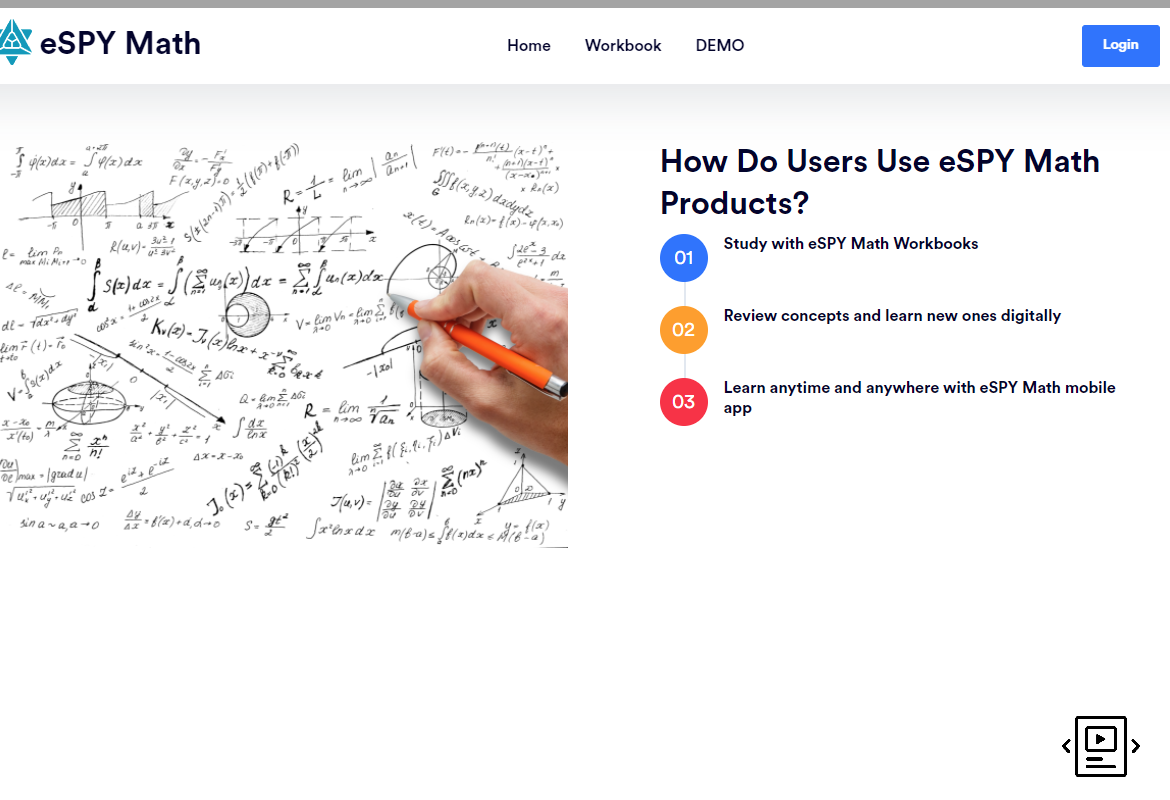Click the "How Do Users Use eSPY Math Products?" heading
Viewport: 1170px width, 800px height.
click(880, 182)
